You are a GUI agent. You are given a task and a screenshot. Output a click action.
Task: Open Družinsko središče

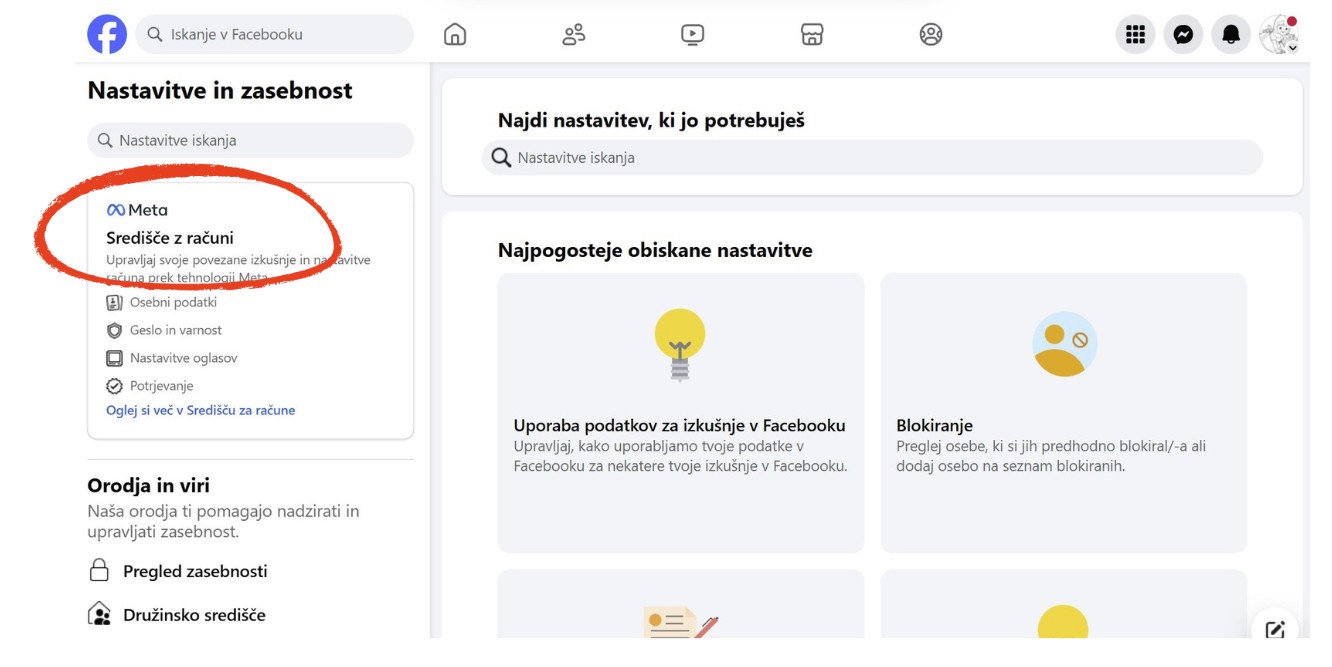194,615
